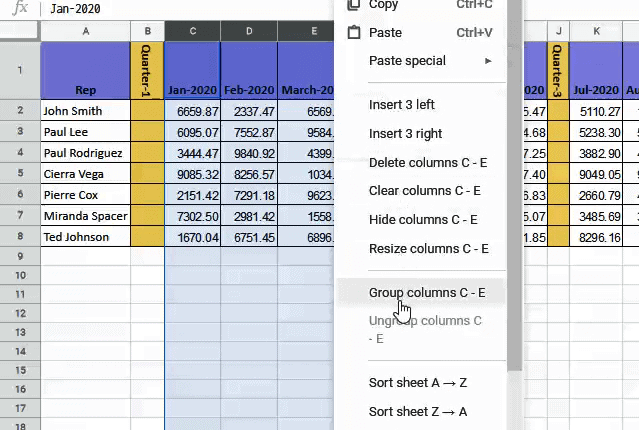Click the Quarter-1 header cell
The image size is (639, 430).
coord(147,70)
